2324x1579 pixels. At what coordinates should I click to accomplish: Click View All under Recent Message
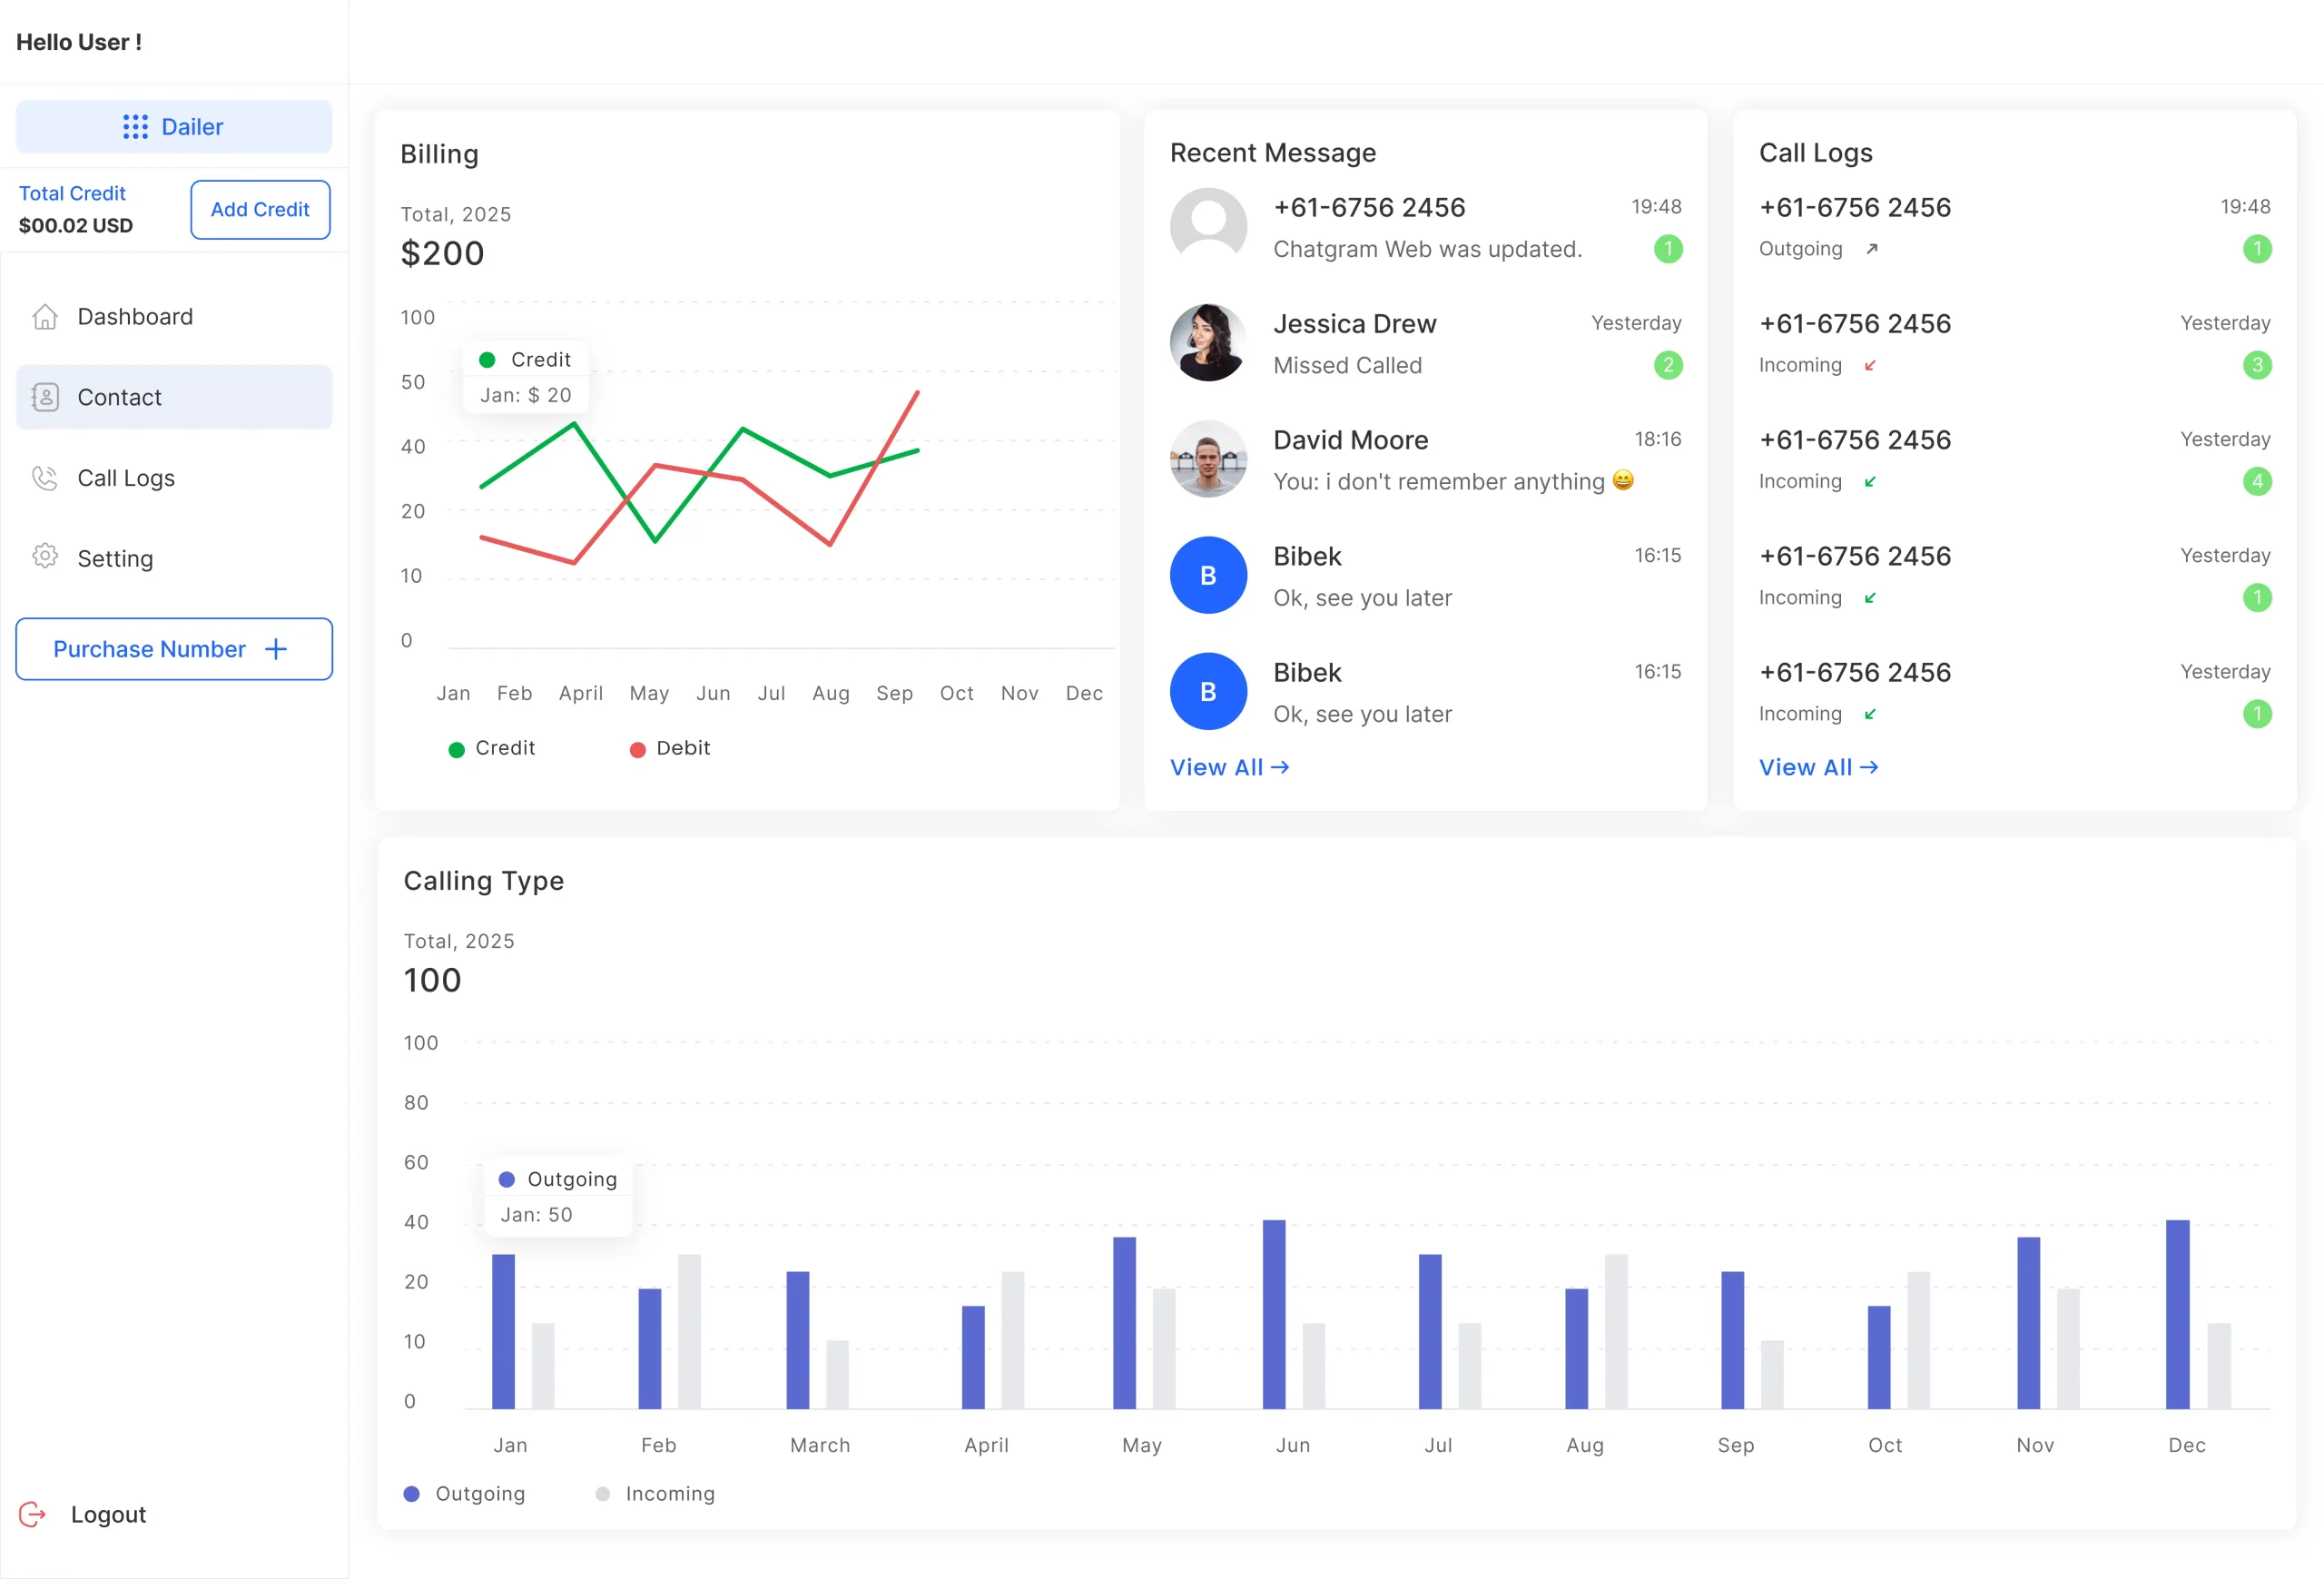[x=1229, y=767]
